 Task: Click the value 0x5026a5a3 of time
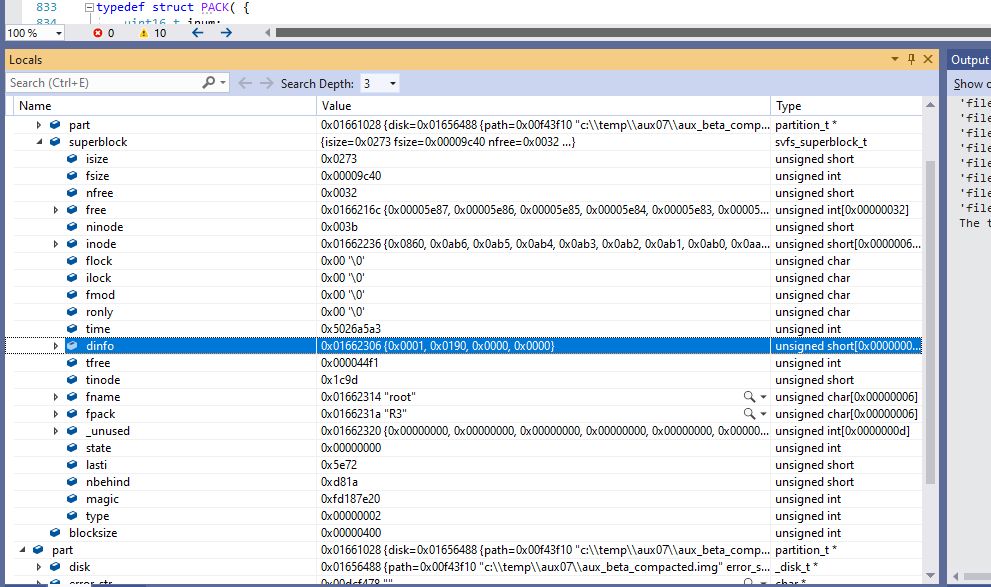pos(351,329)
